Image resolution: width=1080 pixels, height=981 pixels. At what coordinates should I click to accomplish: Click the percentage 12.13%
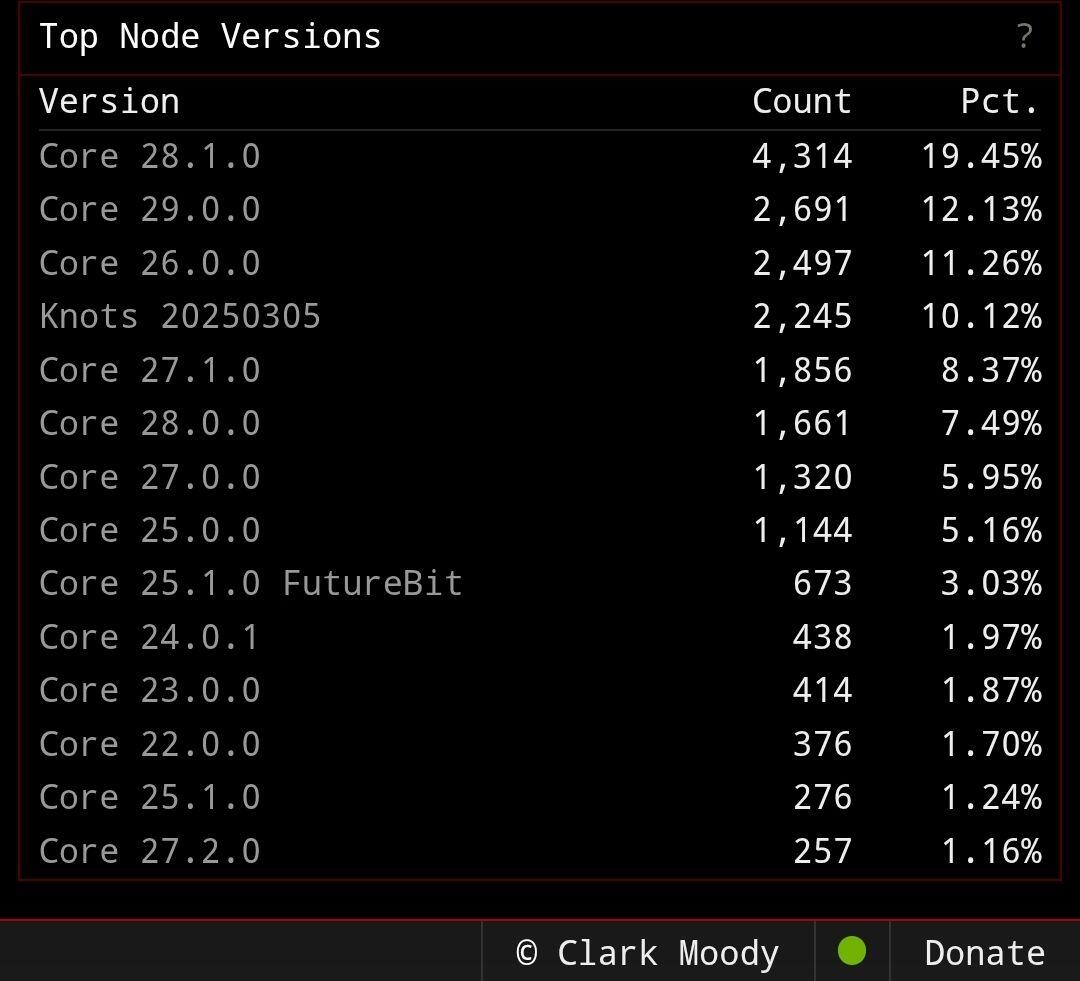coord(982,209)
